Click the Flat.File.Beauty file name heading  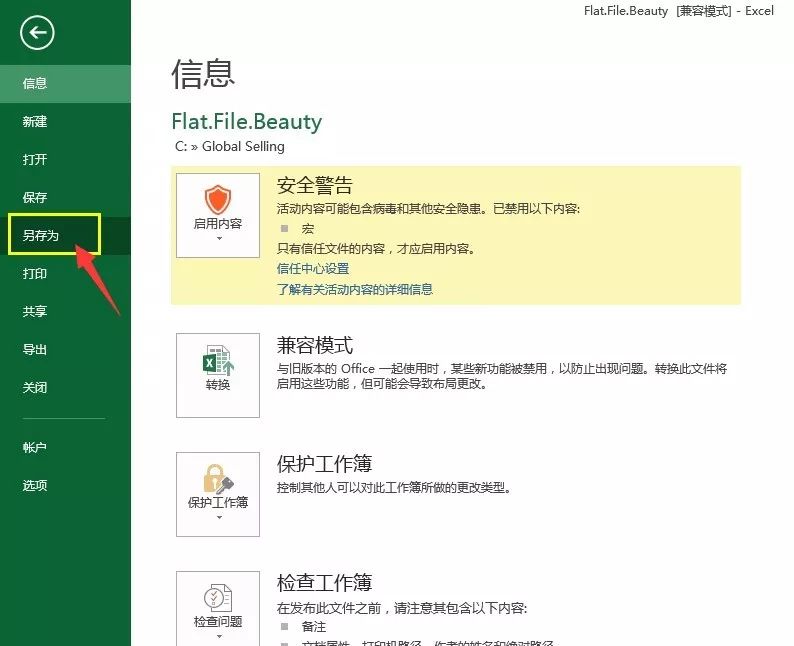(247, 122)
